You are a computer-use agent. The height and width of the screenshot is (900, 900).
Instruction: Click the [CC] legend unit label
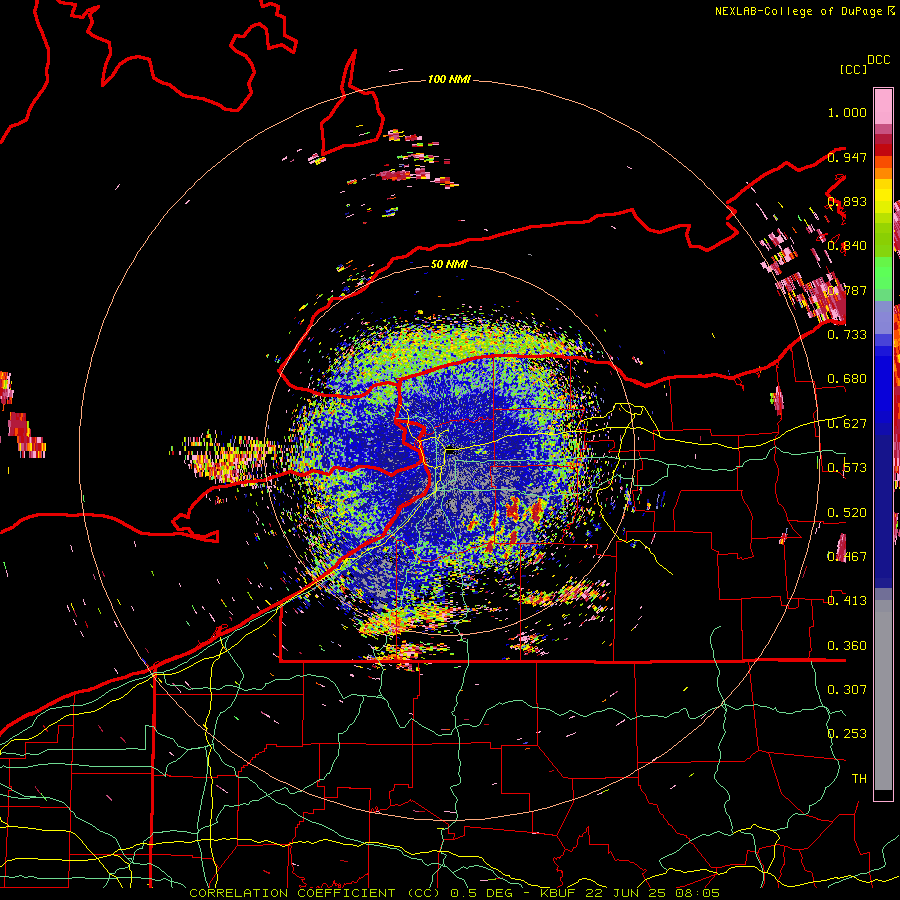point(854,69)
